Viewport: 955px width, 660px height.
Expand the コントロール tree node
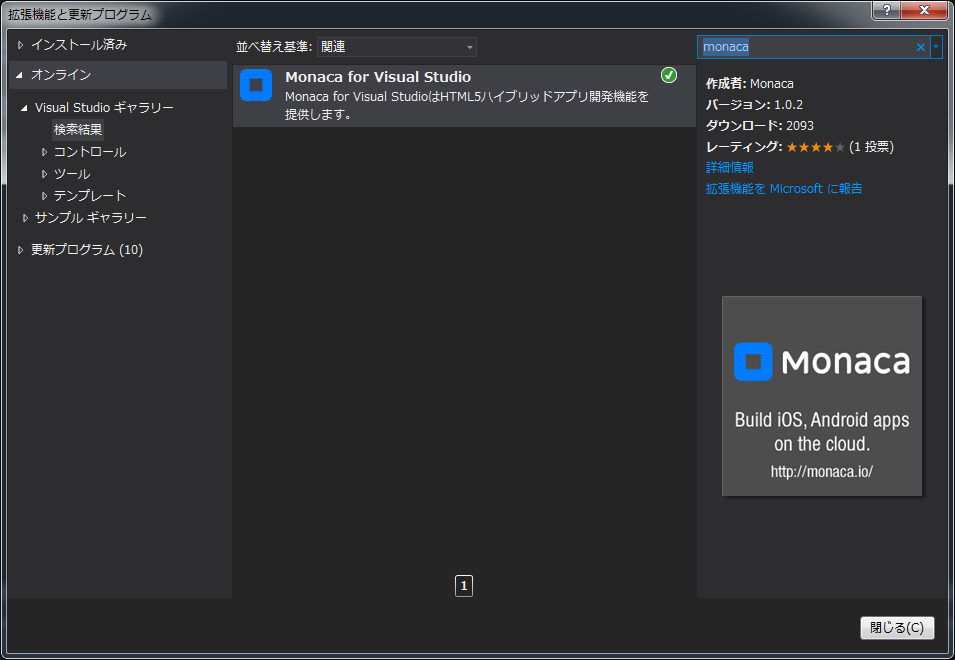tap(44, 152)
